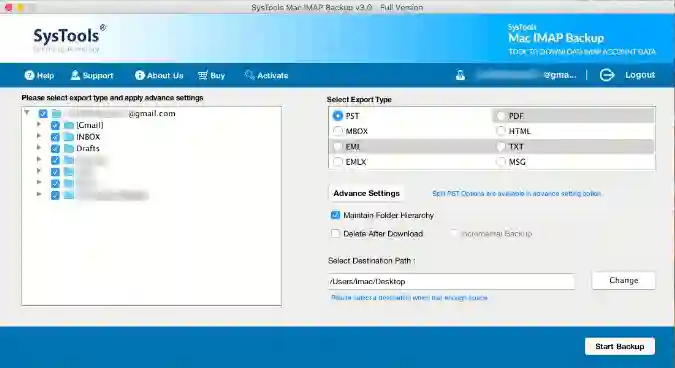Select the EML export type

coord(338,147)
